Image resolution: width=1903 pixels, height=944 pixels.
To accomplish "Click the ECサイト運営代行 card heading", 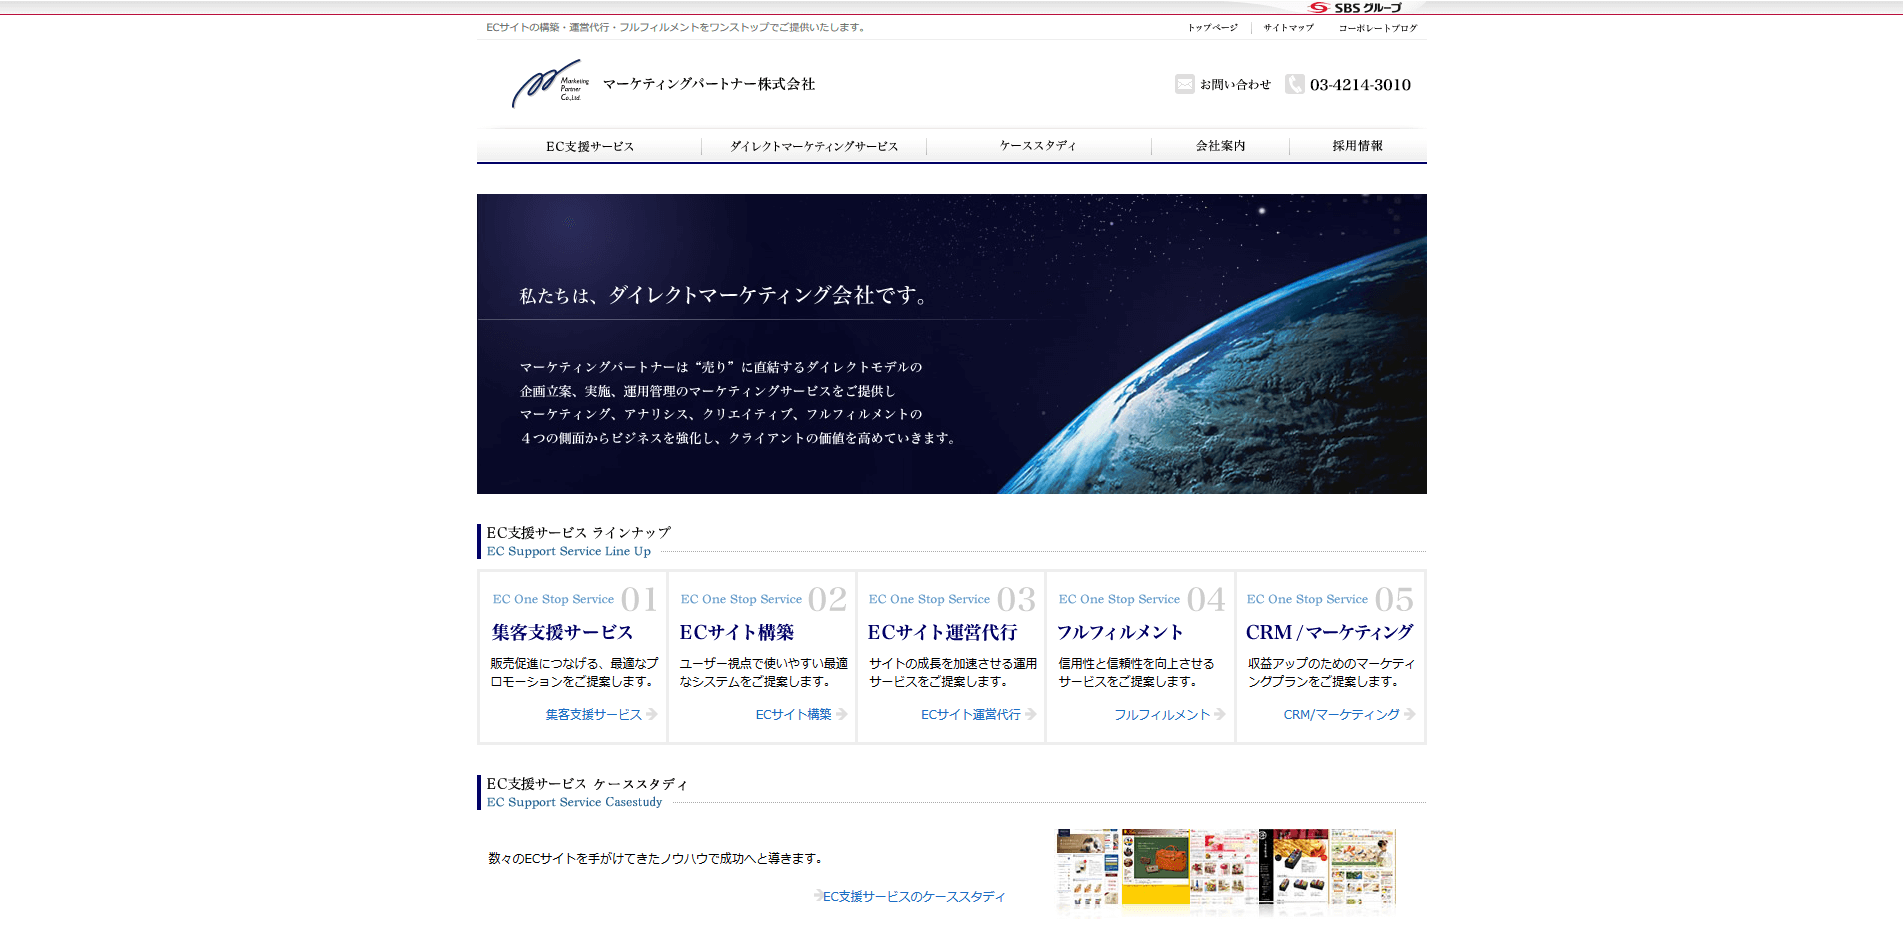I will coord(942,632).
